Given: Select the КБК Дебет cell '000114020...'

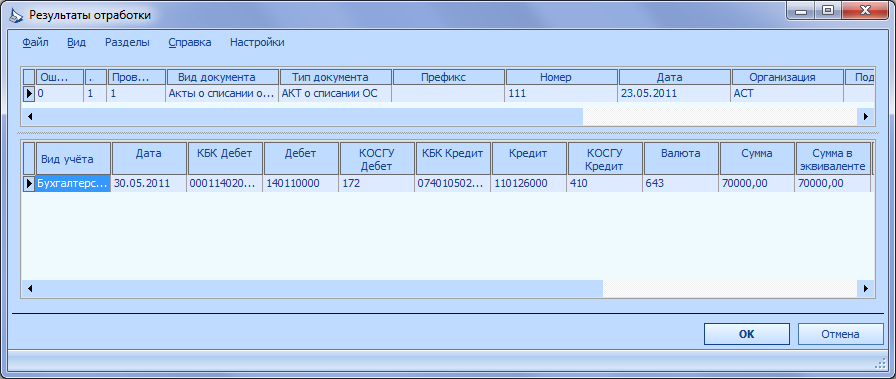Looking at the screenshot, I should tap(225, 183).
